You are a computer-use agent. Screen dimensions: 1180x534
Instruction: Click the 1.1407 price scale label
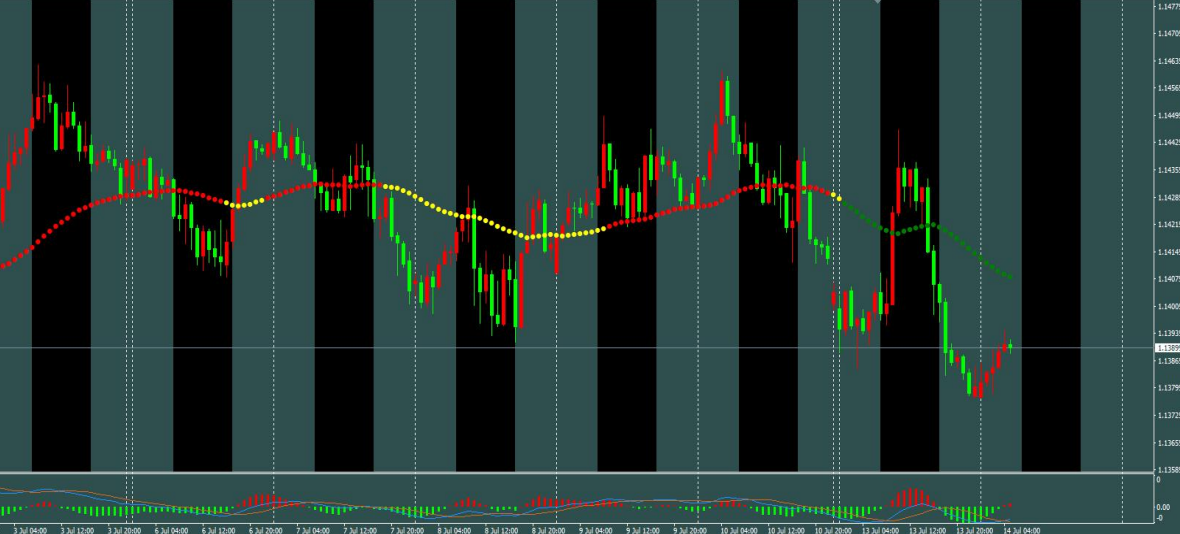[1169, 280]
